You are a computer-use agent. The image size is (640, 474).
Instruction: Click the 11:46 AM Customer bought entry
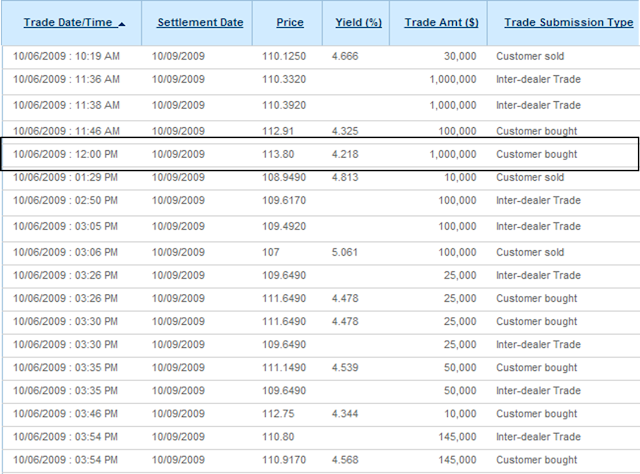click(x=320, y=131)
